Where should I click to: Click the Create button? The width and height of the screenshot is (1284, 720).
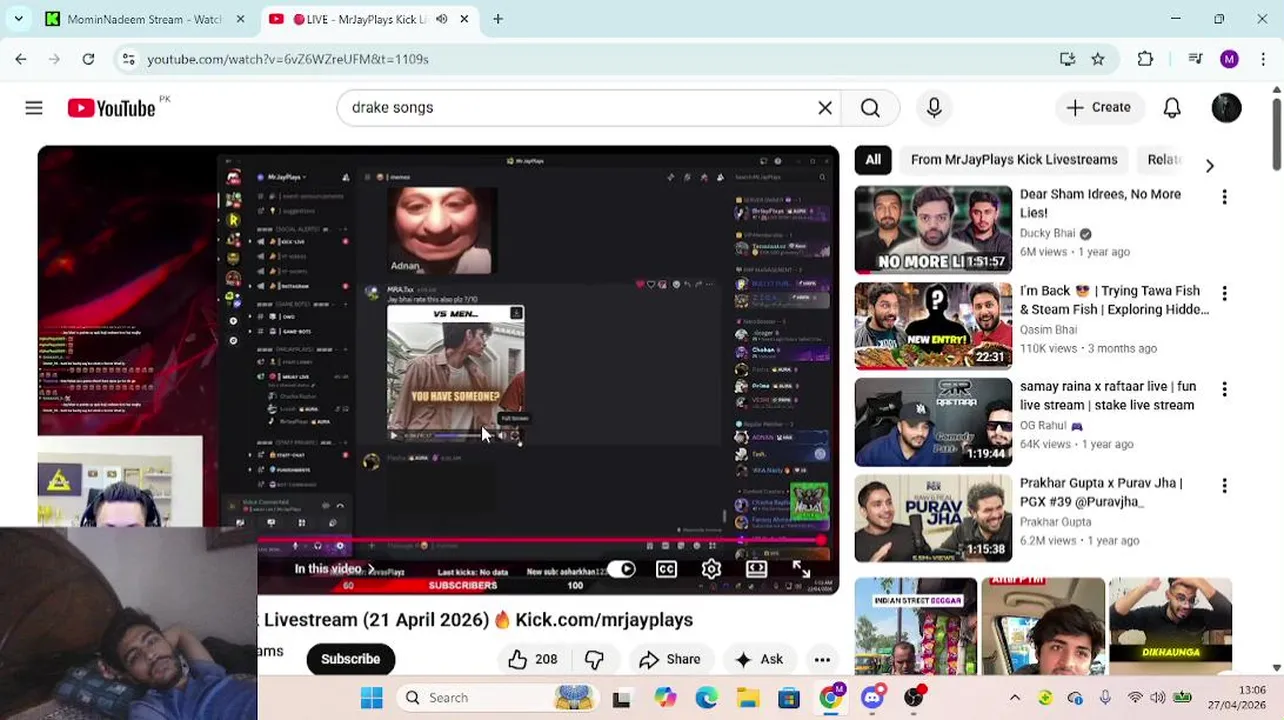coord(1098,108)
